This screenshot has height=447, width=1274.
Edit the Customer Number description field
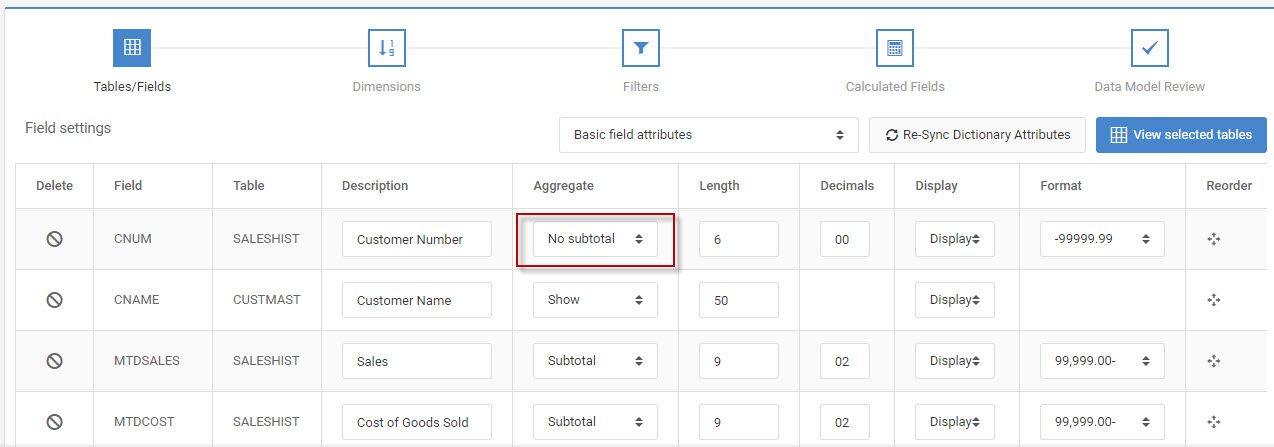(x=417, y=239)
